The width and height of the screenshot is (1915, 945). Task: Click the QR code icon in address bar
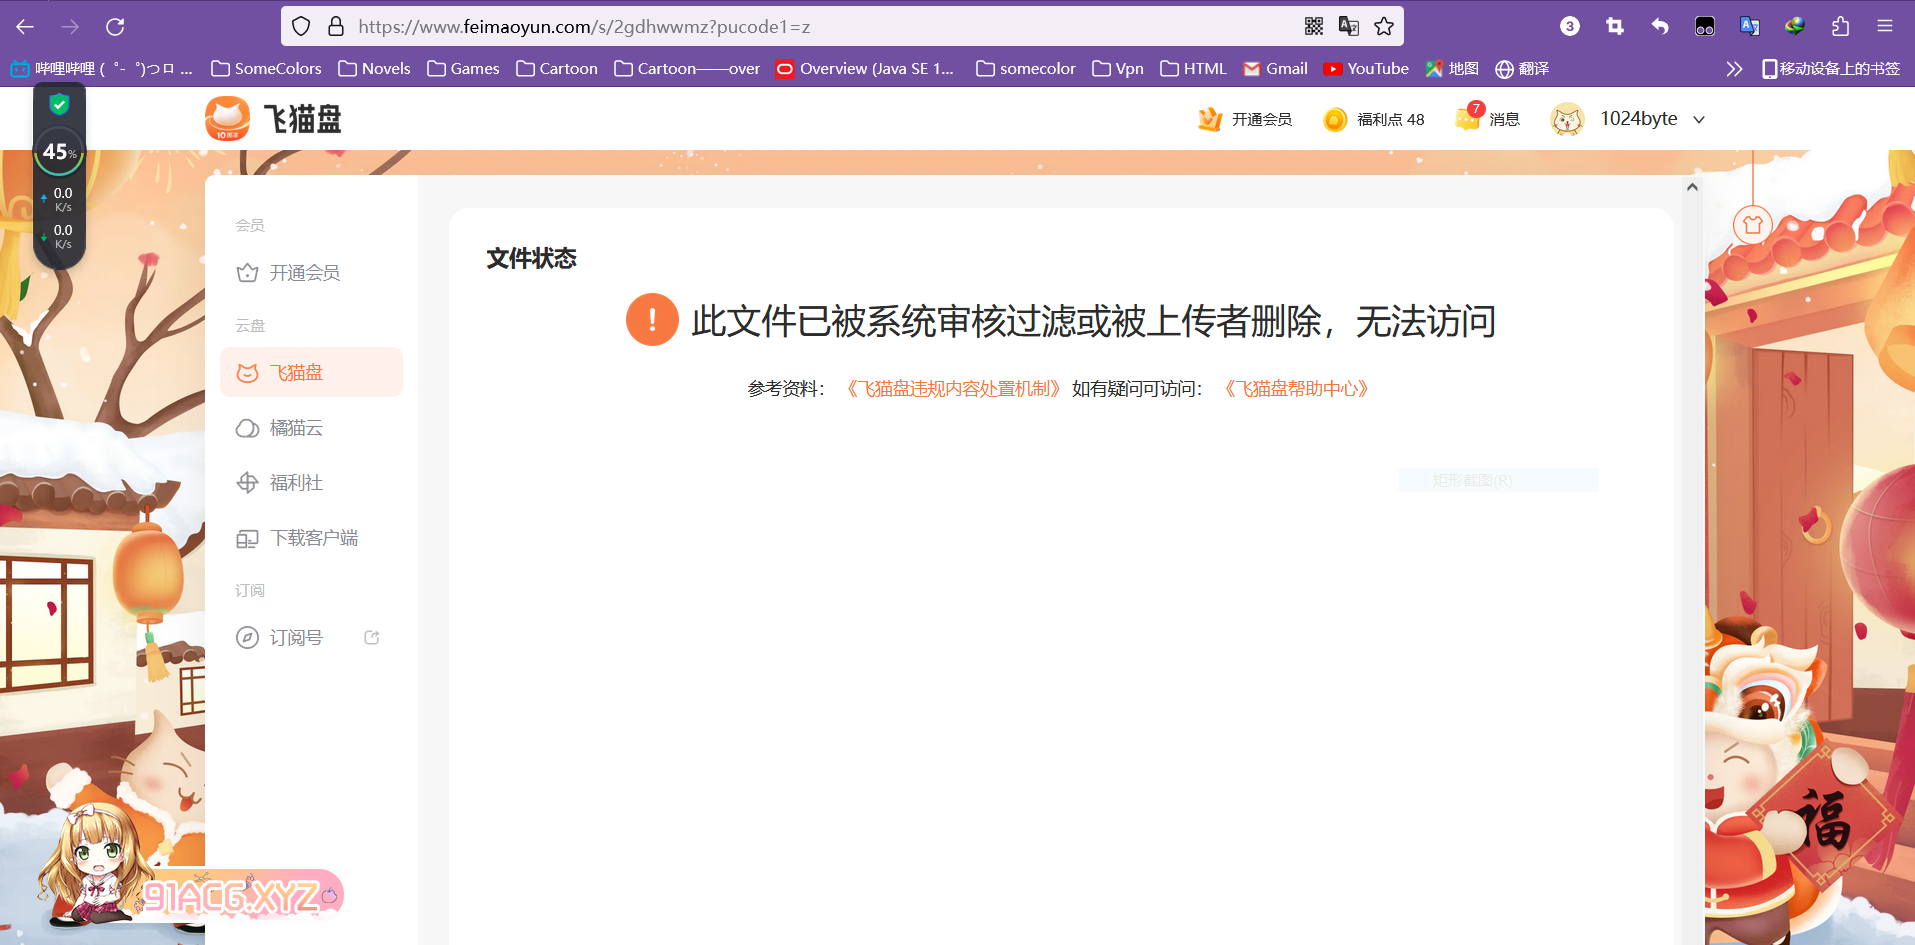pyautogui.click(x=1314, y=27)
